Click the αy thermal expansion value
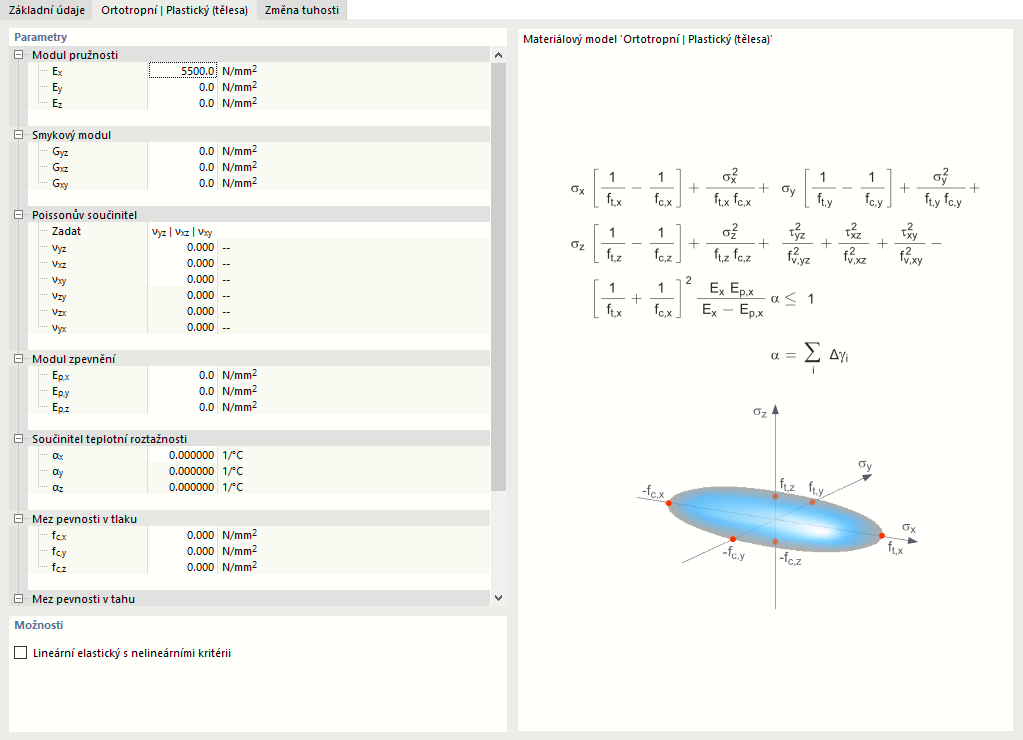1023x740 pixels. [x=183, y=471]
